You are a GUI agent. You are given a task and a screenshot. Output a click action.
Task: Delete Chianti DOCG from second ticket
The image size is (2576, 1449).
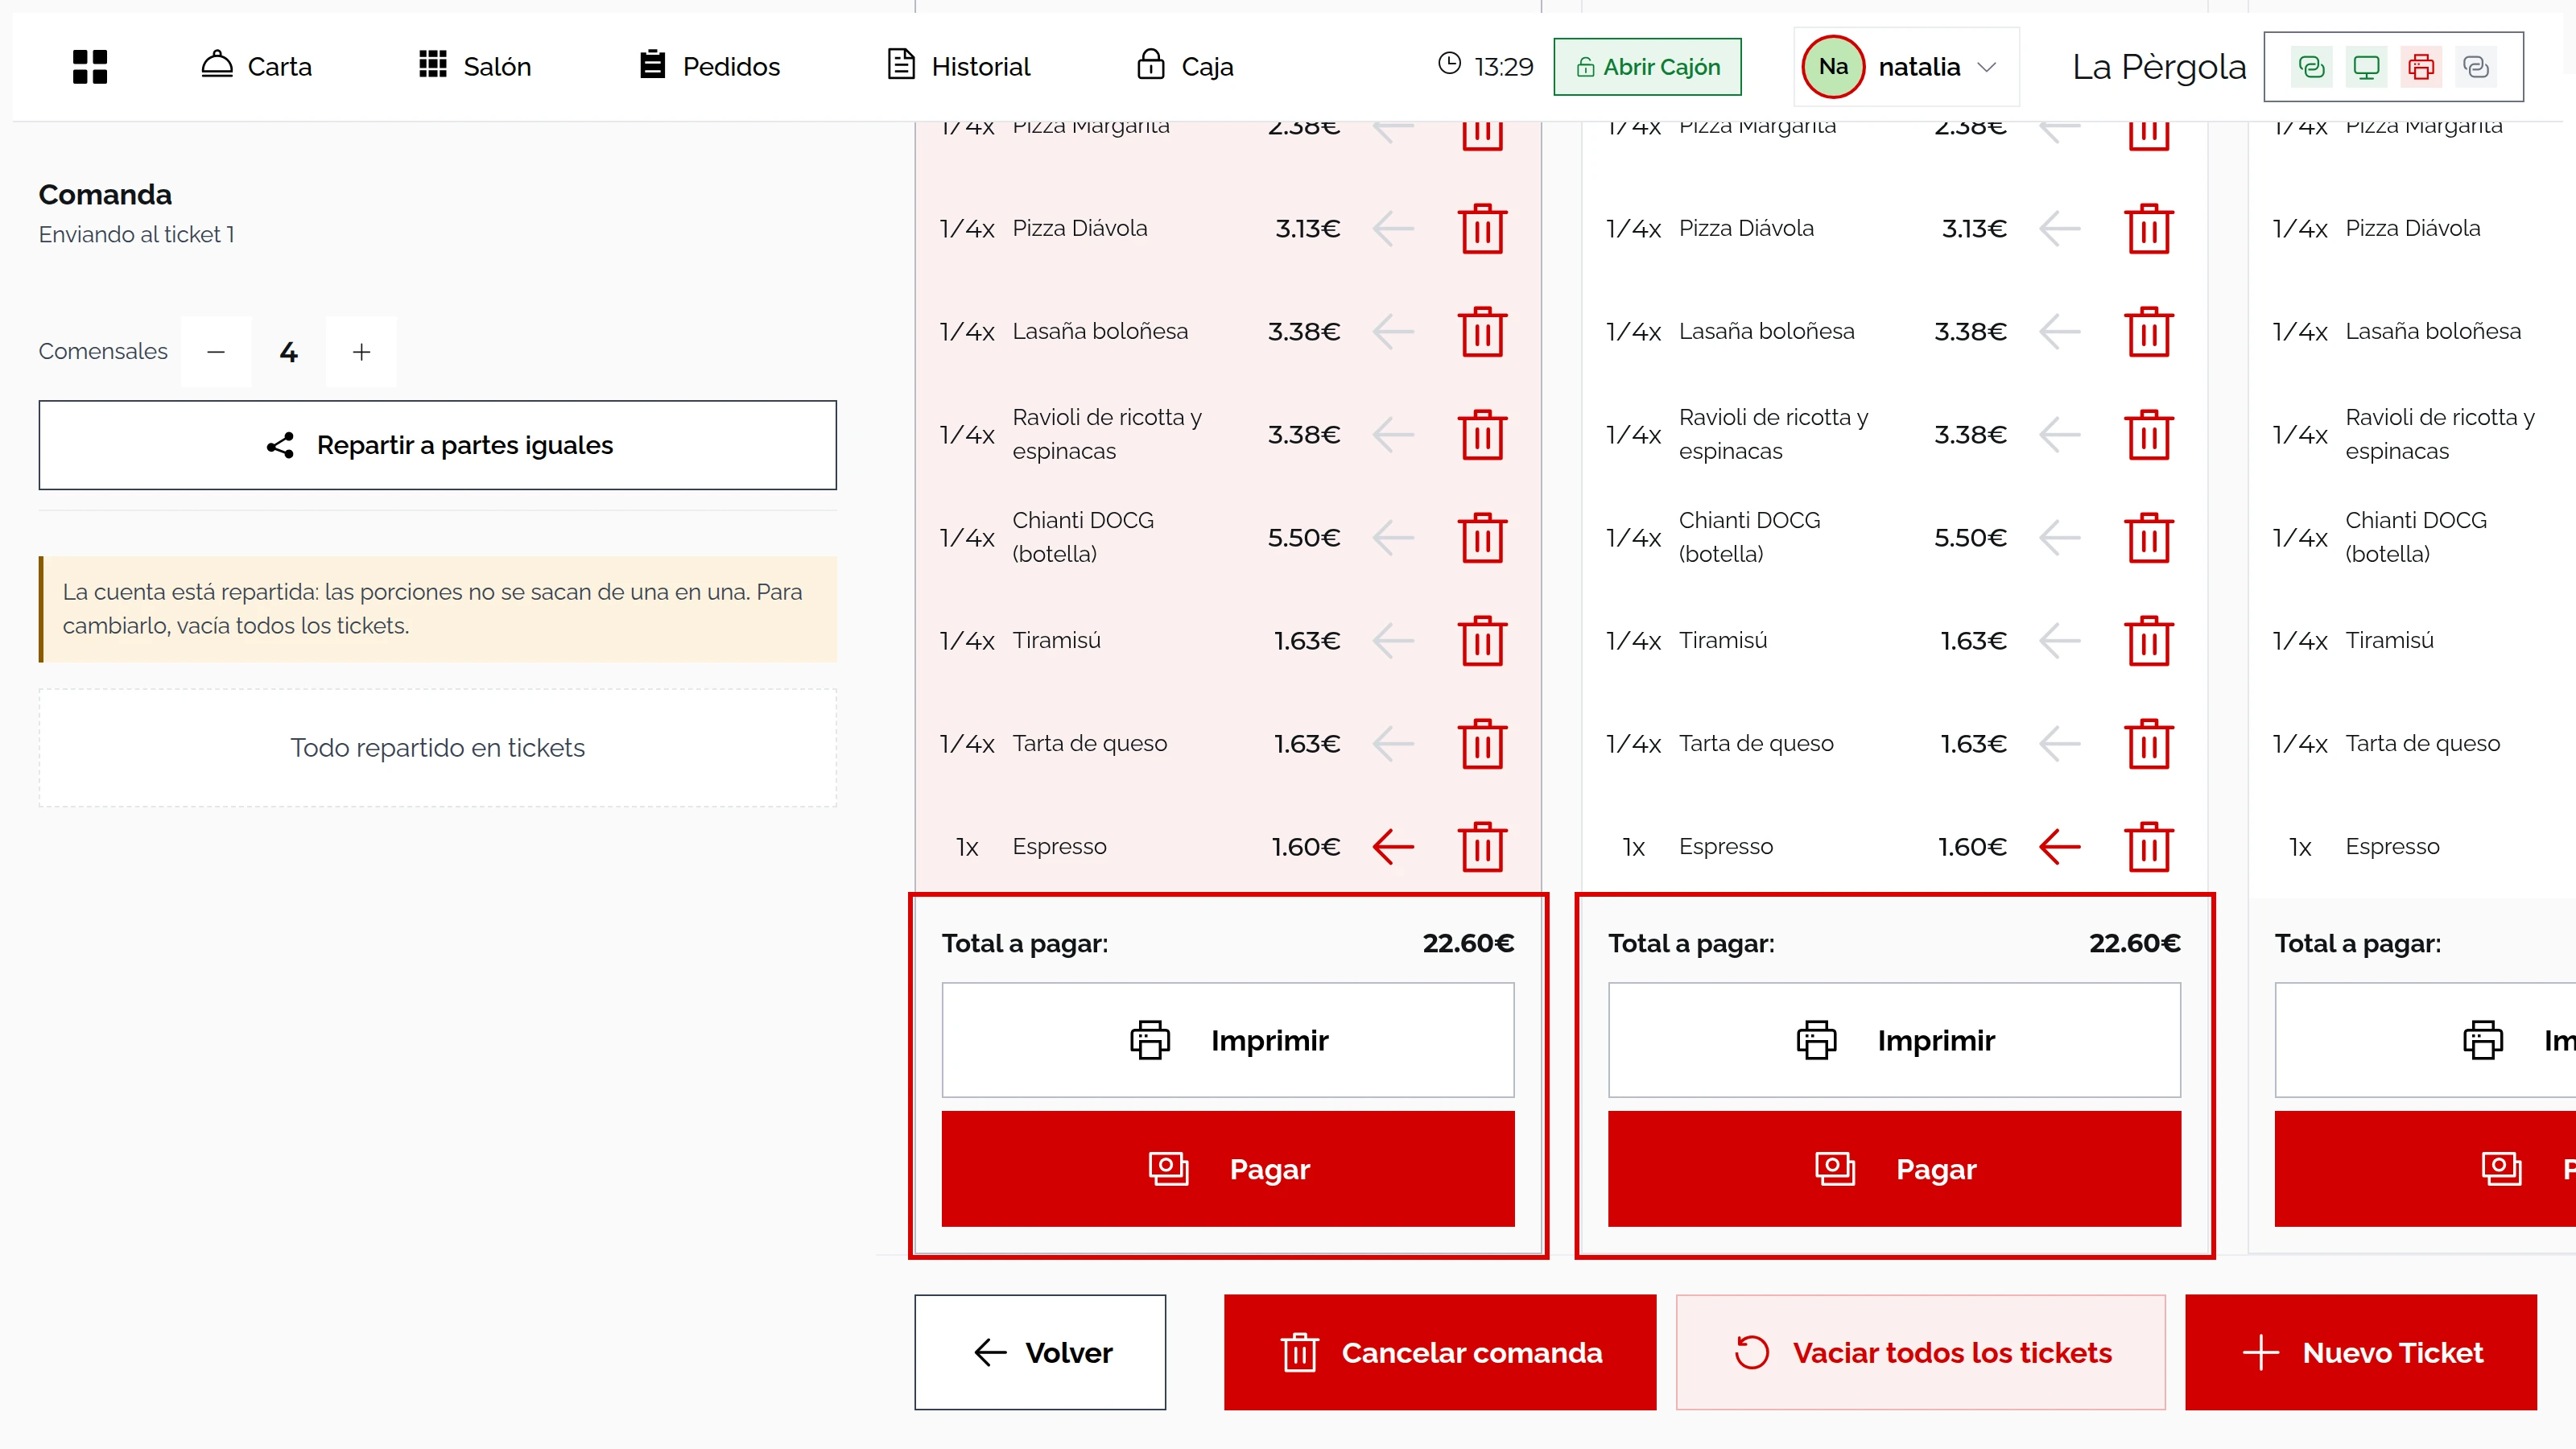coord(2148,538)
